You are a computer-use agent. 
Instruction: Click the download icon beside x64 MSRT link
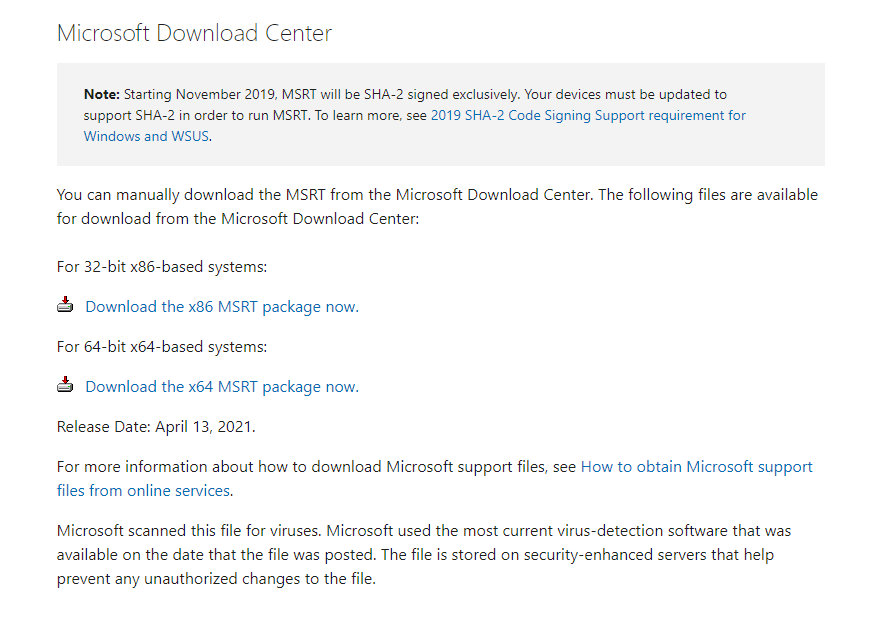65,385
